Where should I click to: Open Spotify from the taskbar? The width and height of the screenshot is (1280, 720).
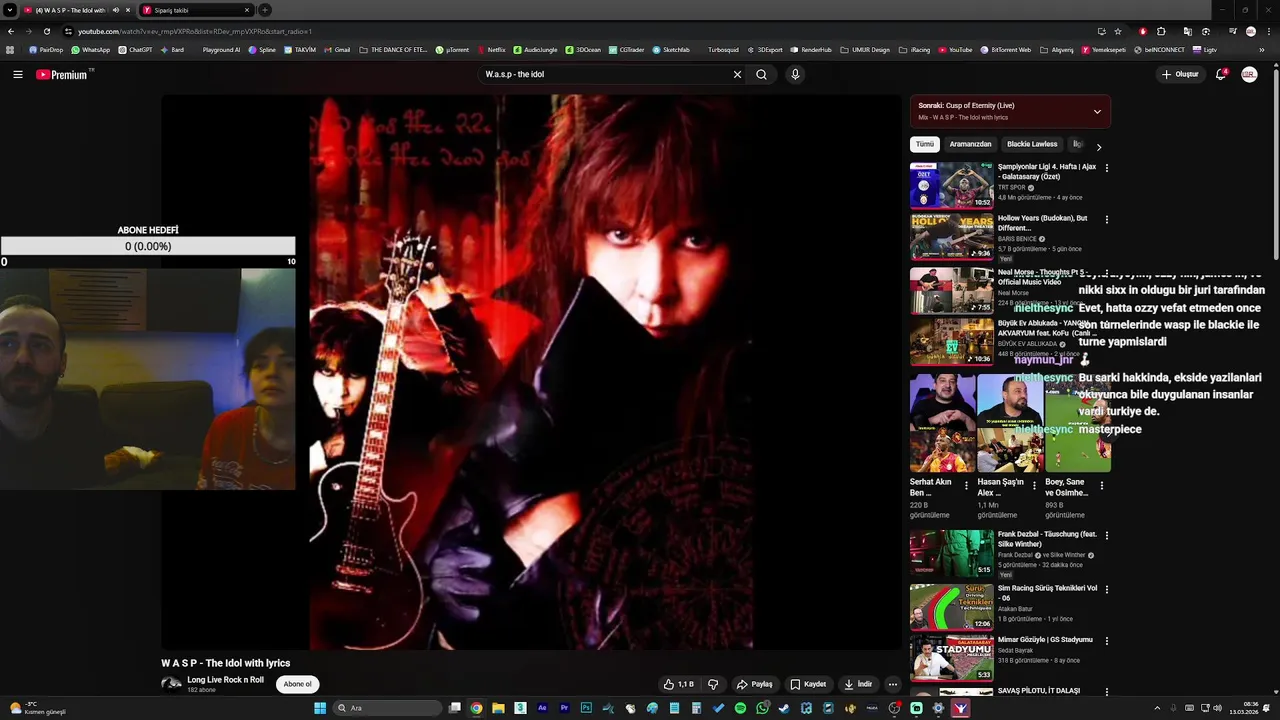click(x=740, y=708)
